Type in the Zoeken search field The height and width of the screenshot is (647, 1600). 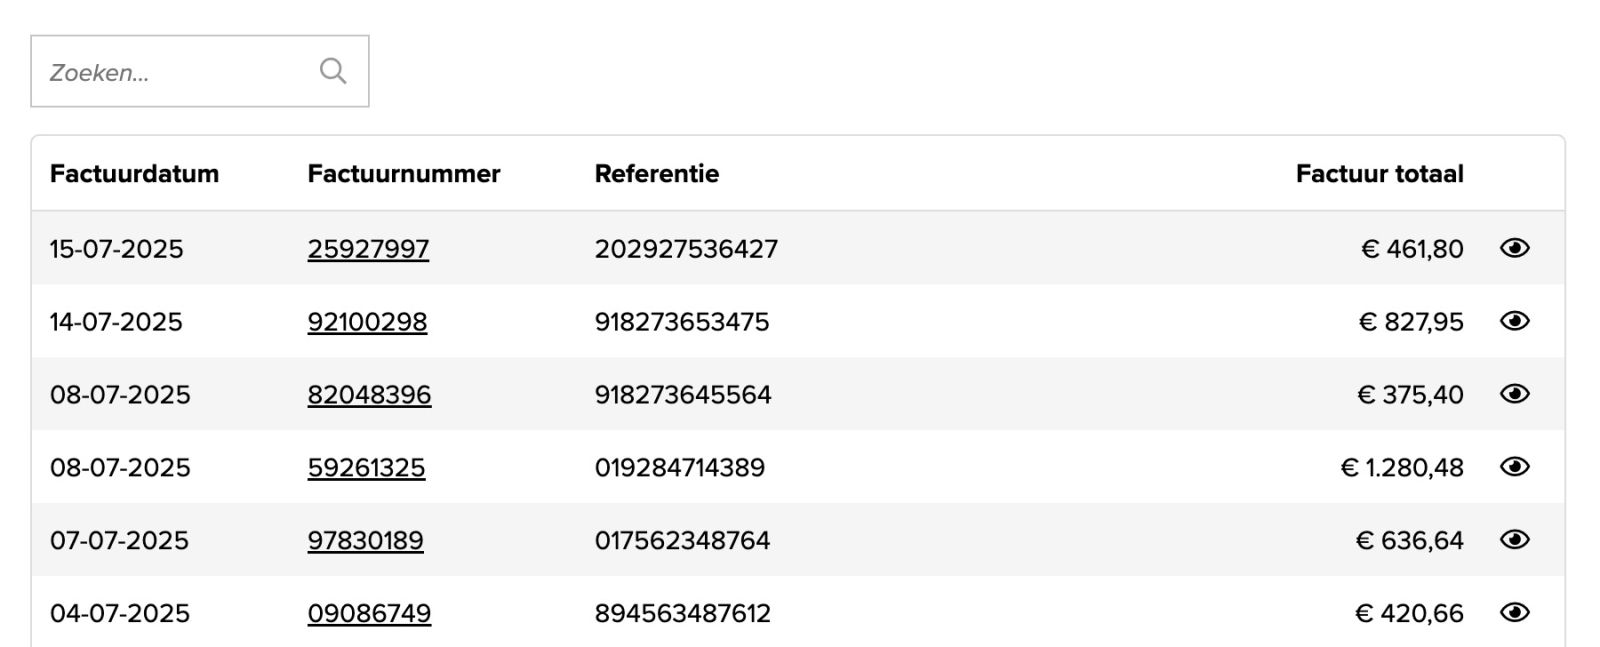point(170,72)
